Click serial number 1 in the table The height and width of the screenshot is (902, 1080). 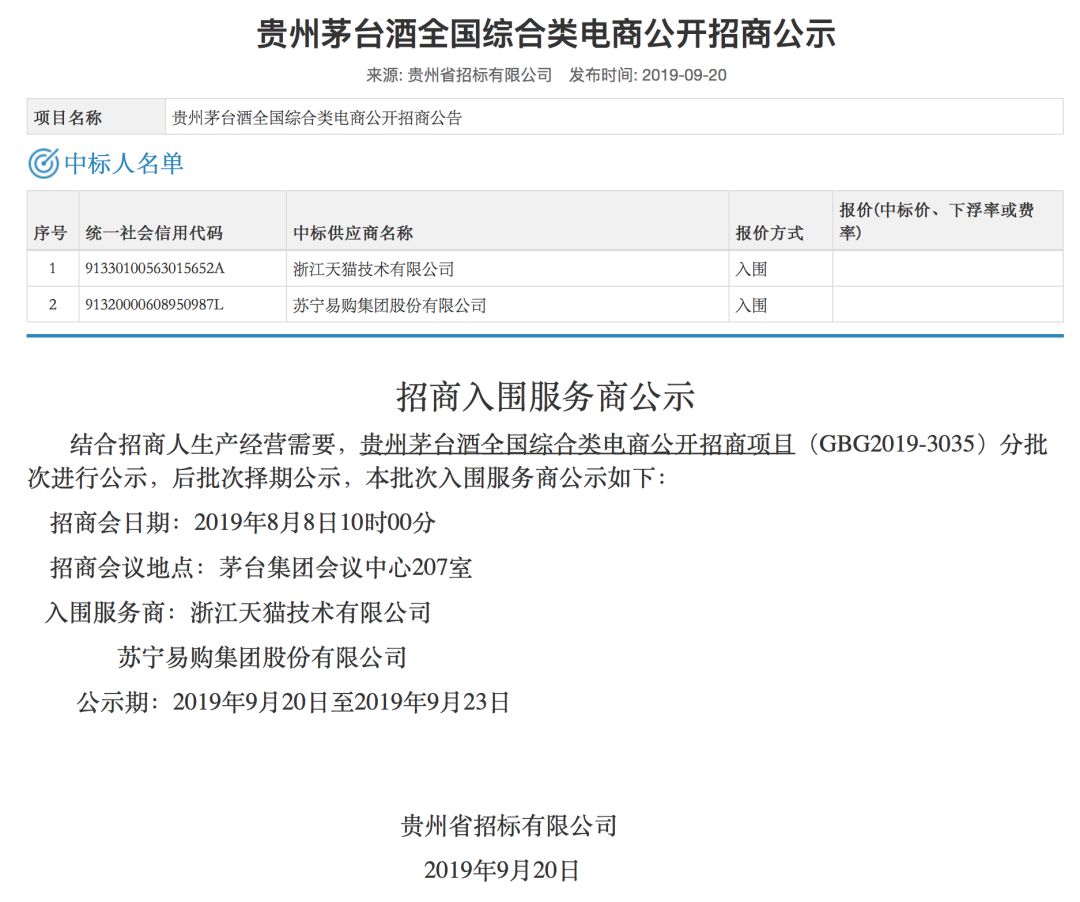(52, 269)
